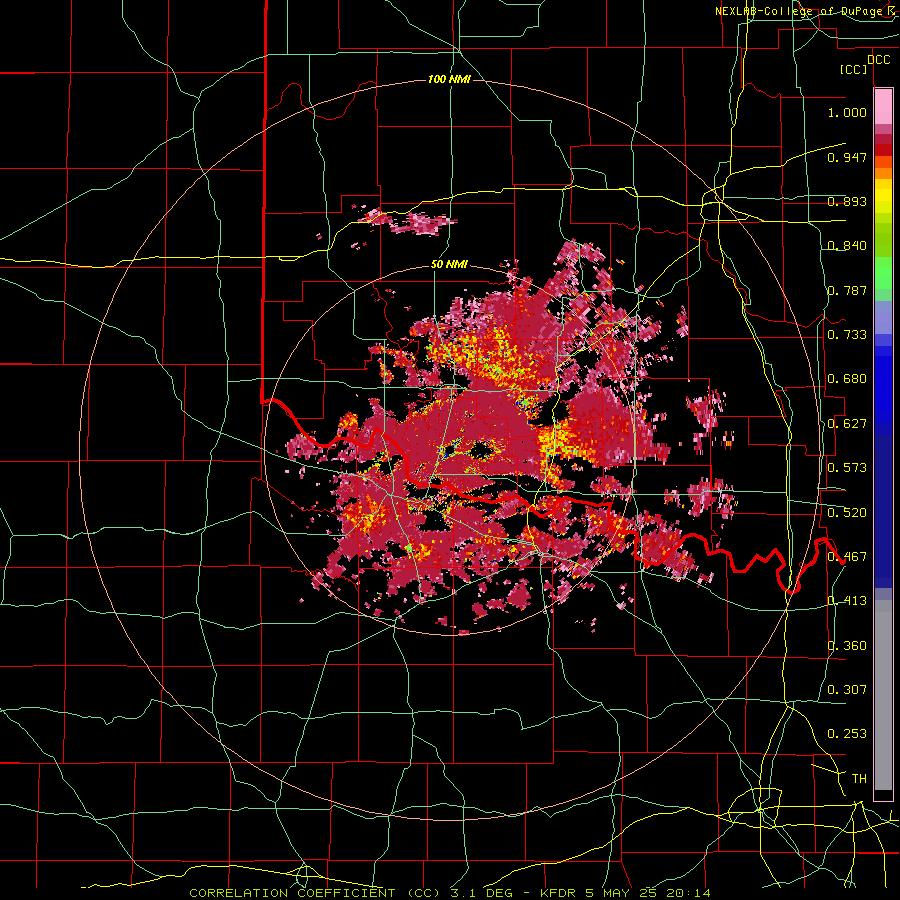Screen dimensions: 900x900
Task: Click the 0.787 scale value
Action: click(x=847, y=290)
